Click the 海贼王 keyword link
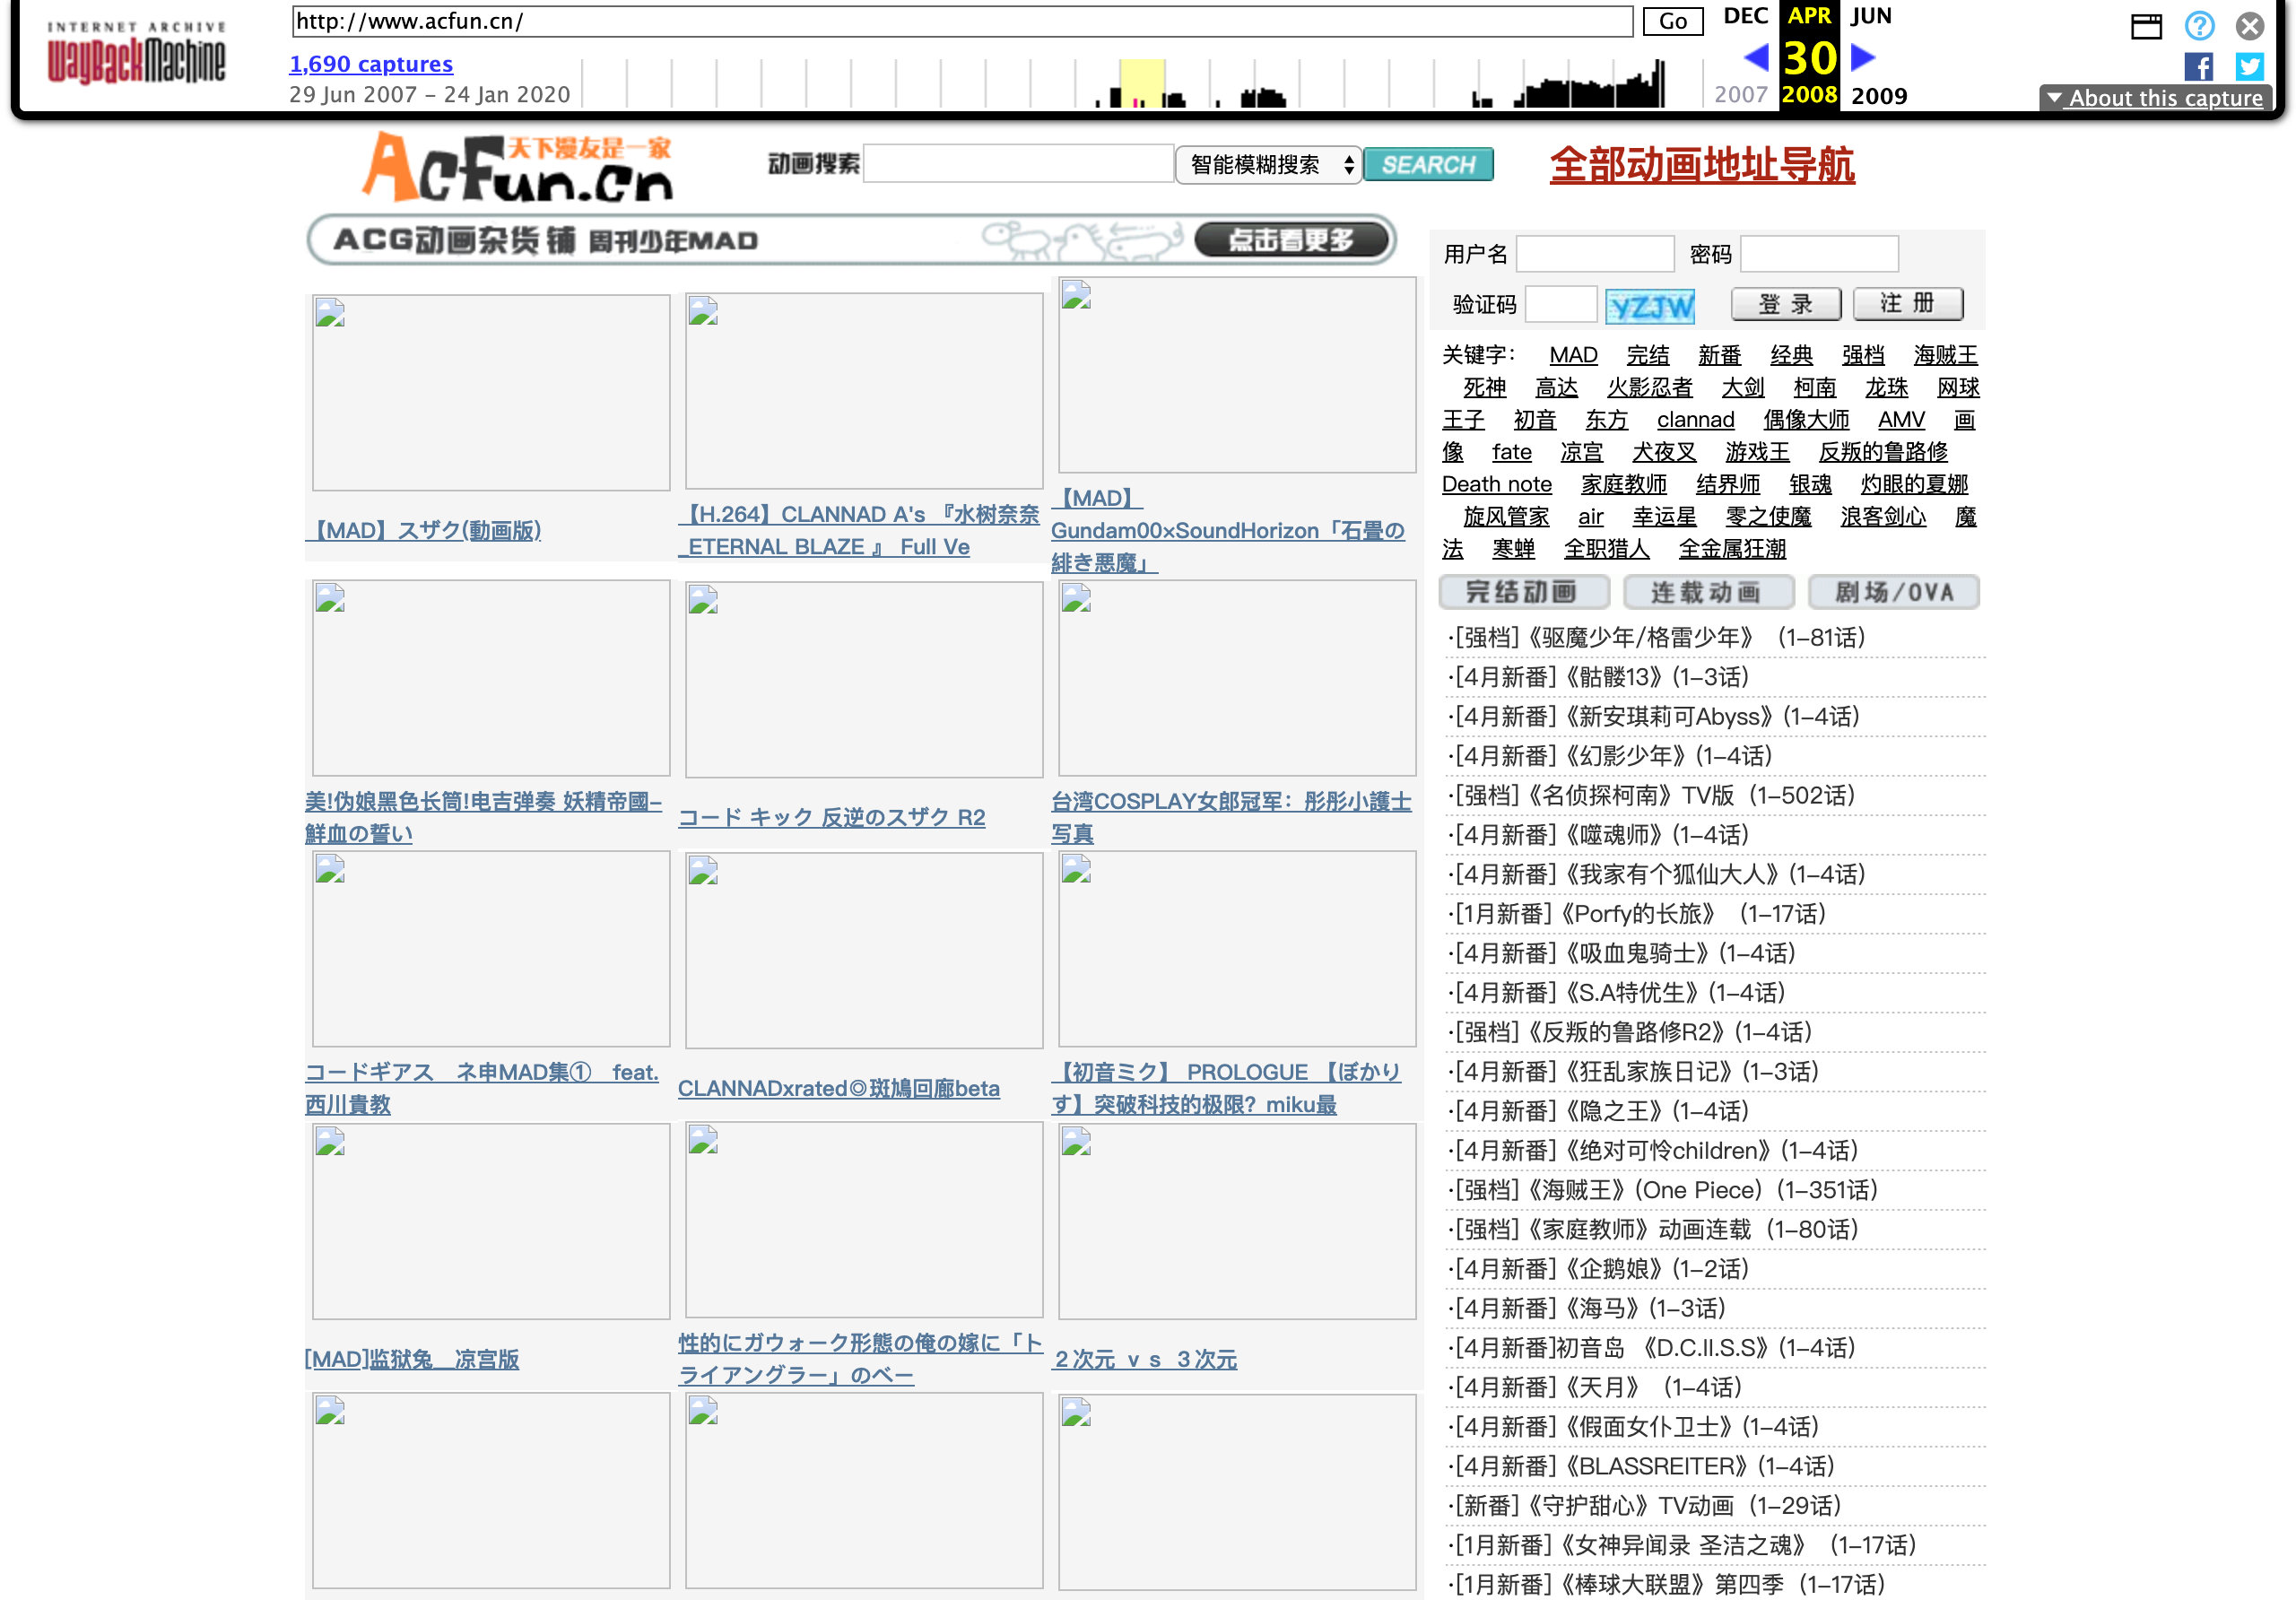 (1945, 355)
